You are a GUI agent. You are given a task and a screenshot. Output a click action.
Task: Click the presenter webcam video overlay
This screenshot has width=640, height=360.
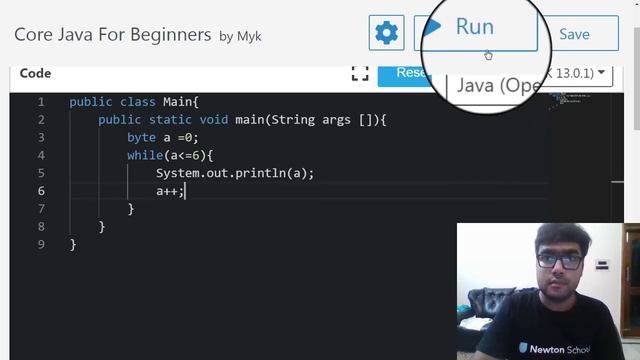tap(548, 291)
